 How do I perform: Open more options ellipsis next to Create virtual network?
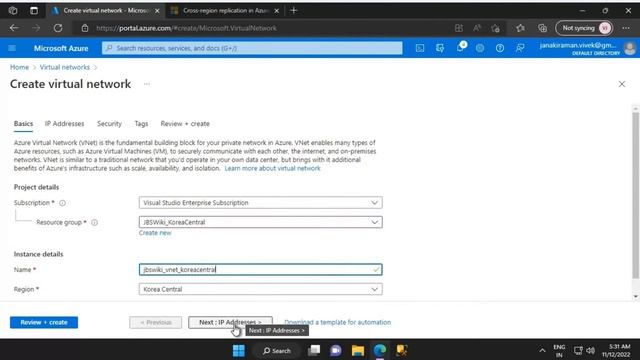[147, 84]
